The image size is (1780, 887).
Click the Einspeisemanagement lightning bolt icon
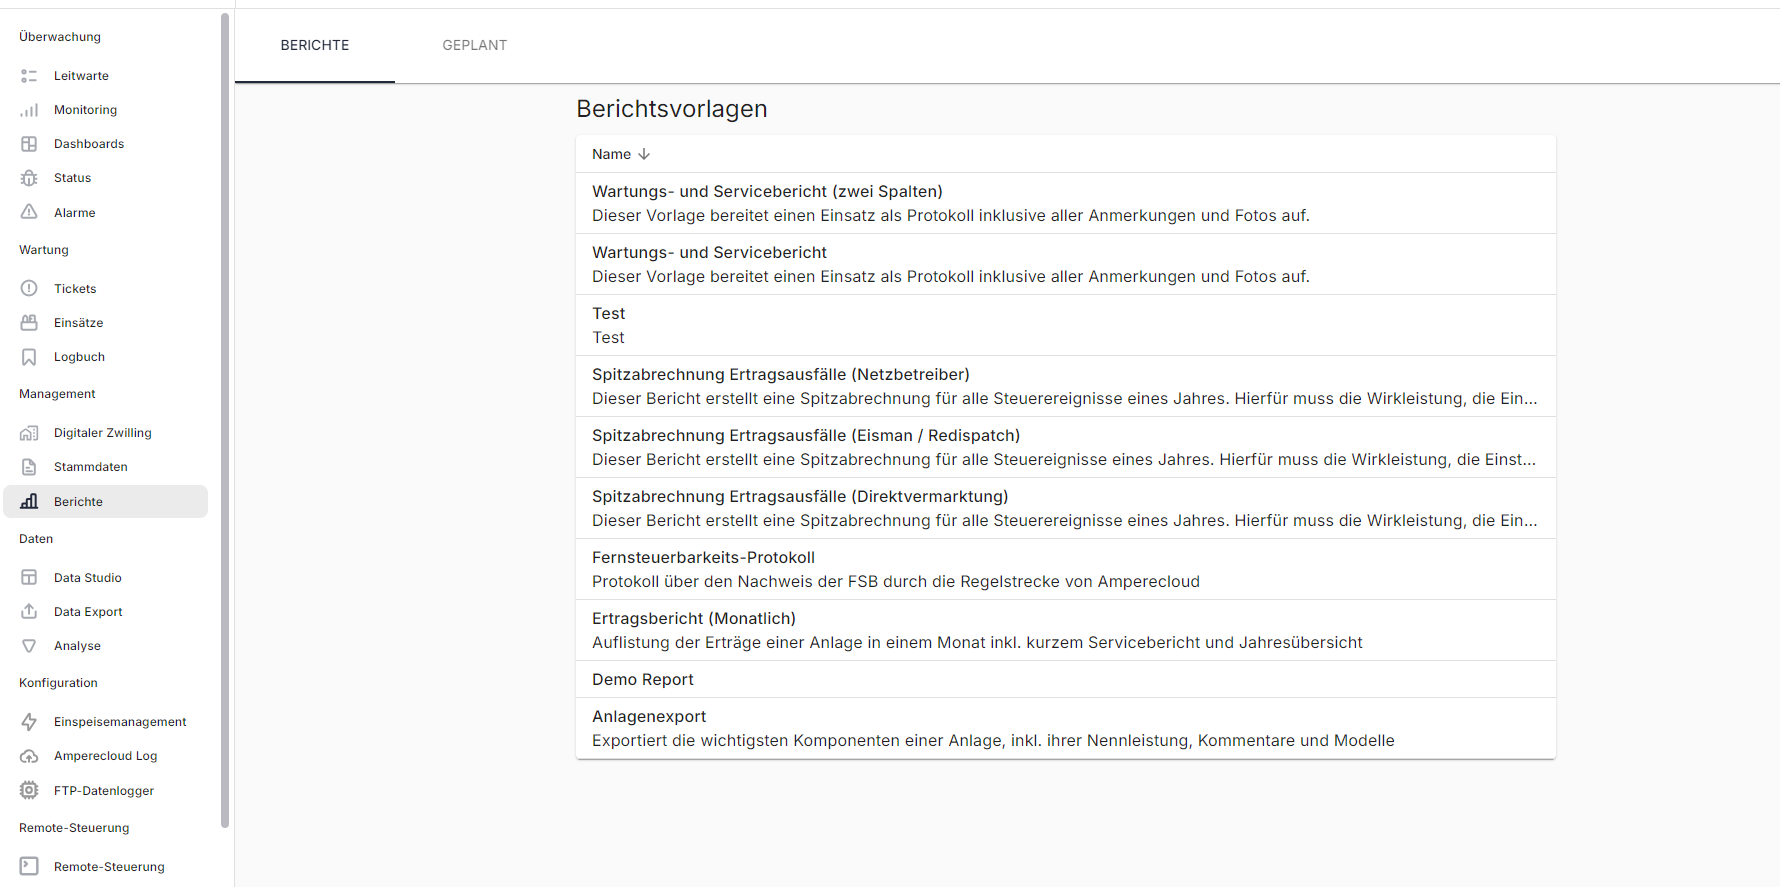29,722
